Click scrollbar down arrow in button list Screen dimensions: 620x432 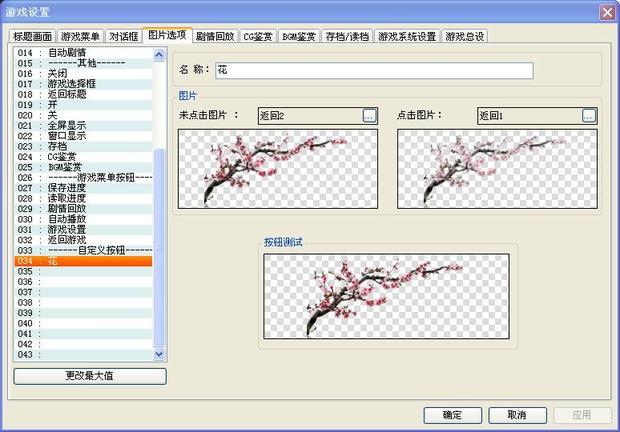click(x=159, y=355)
